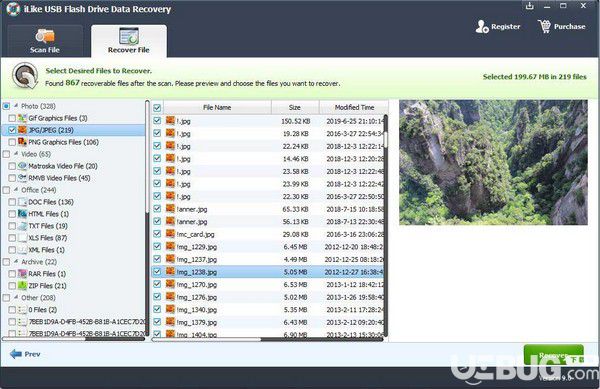Viewport: 600px width, 389px height.
Task: Click the DOC Files icon
Action: click(x=23, y=202)
